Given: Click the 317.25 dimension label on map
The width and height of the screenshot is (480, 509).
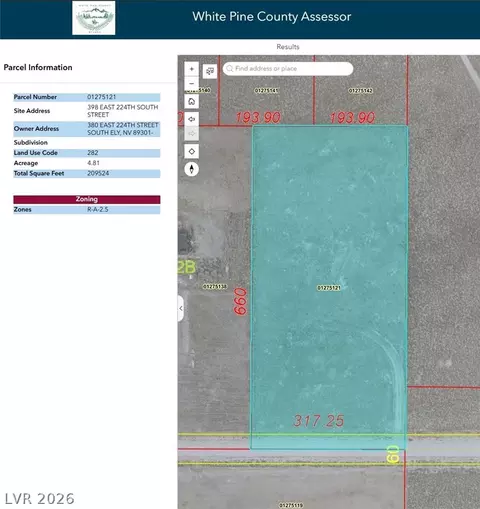Looking at the screenshot, I should (x=319, y=421).
